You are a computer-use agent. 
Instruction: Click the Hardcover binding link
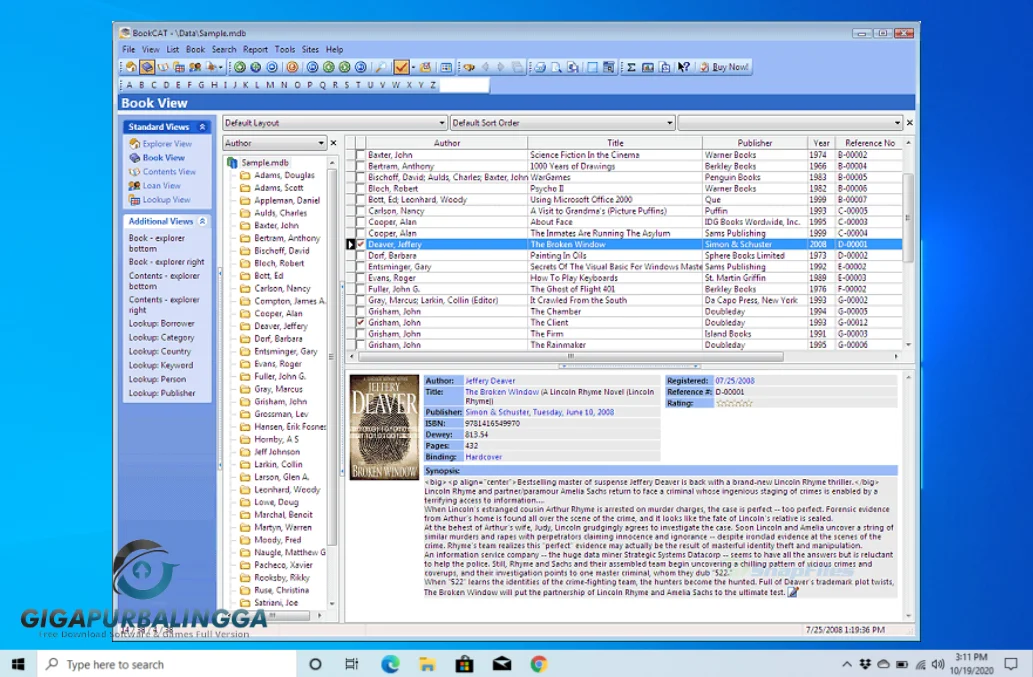click(x=484, y=456)
